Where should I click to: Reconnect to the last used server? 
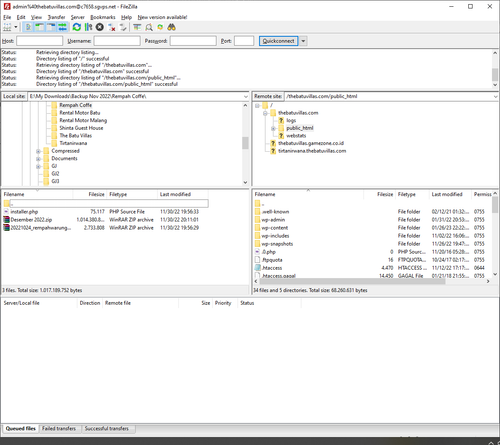click(123, 27)
